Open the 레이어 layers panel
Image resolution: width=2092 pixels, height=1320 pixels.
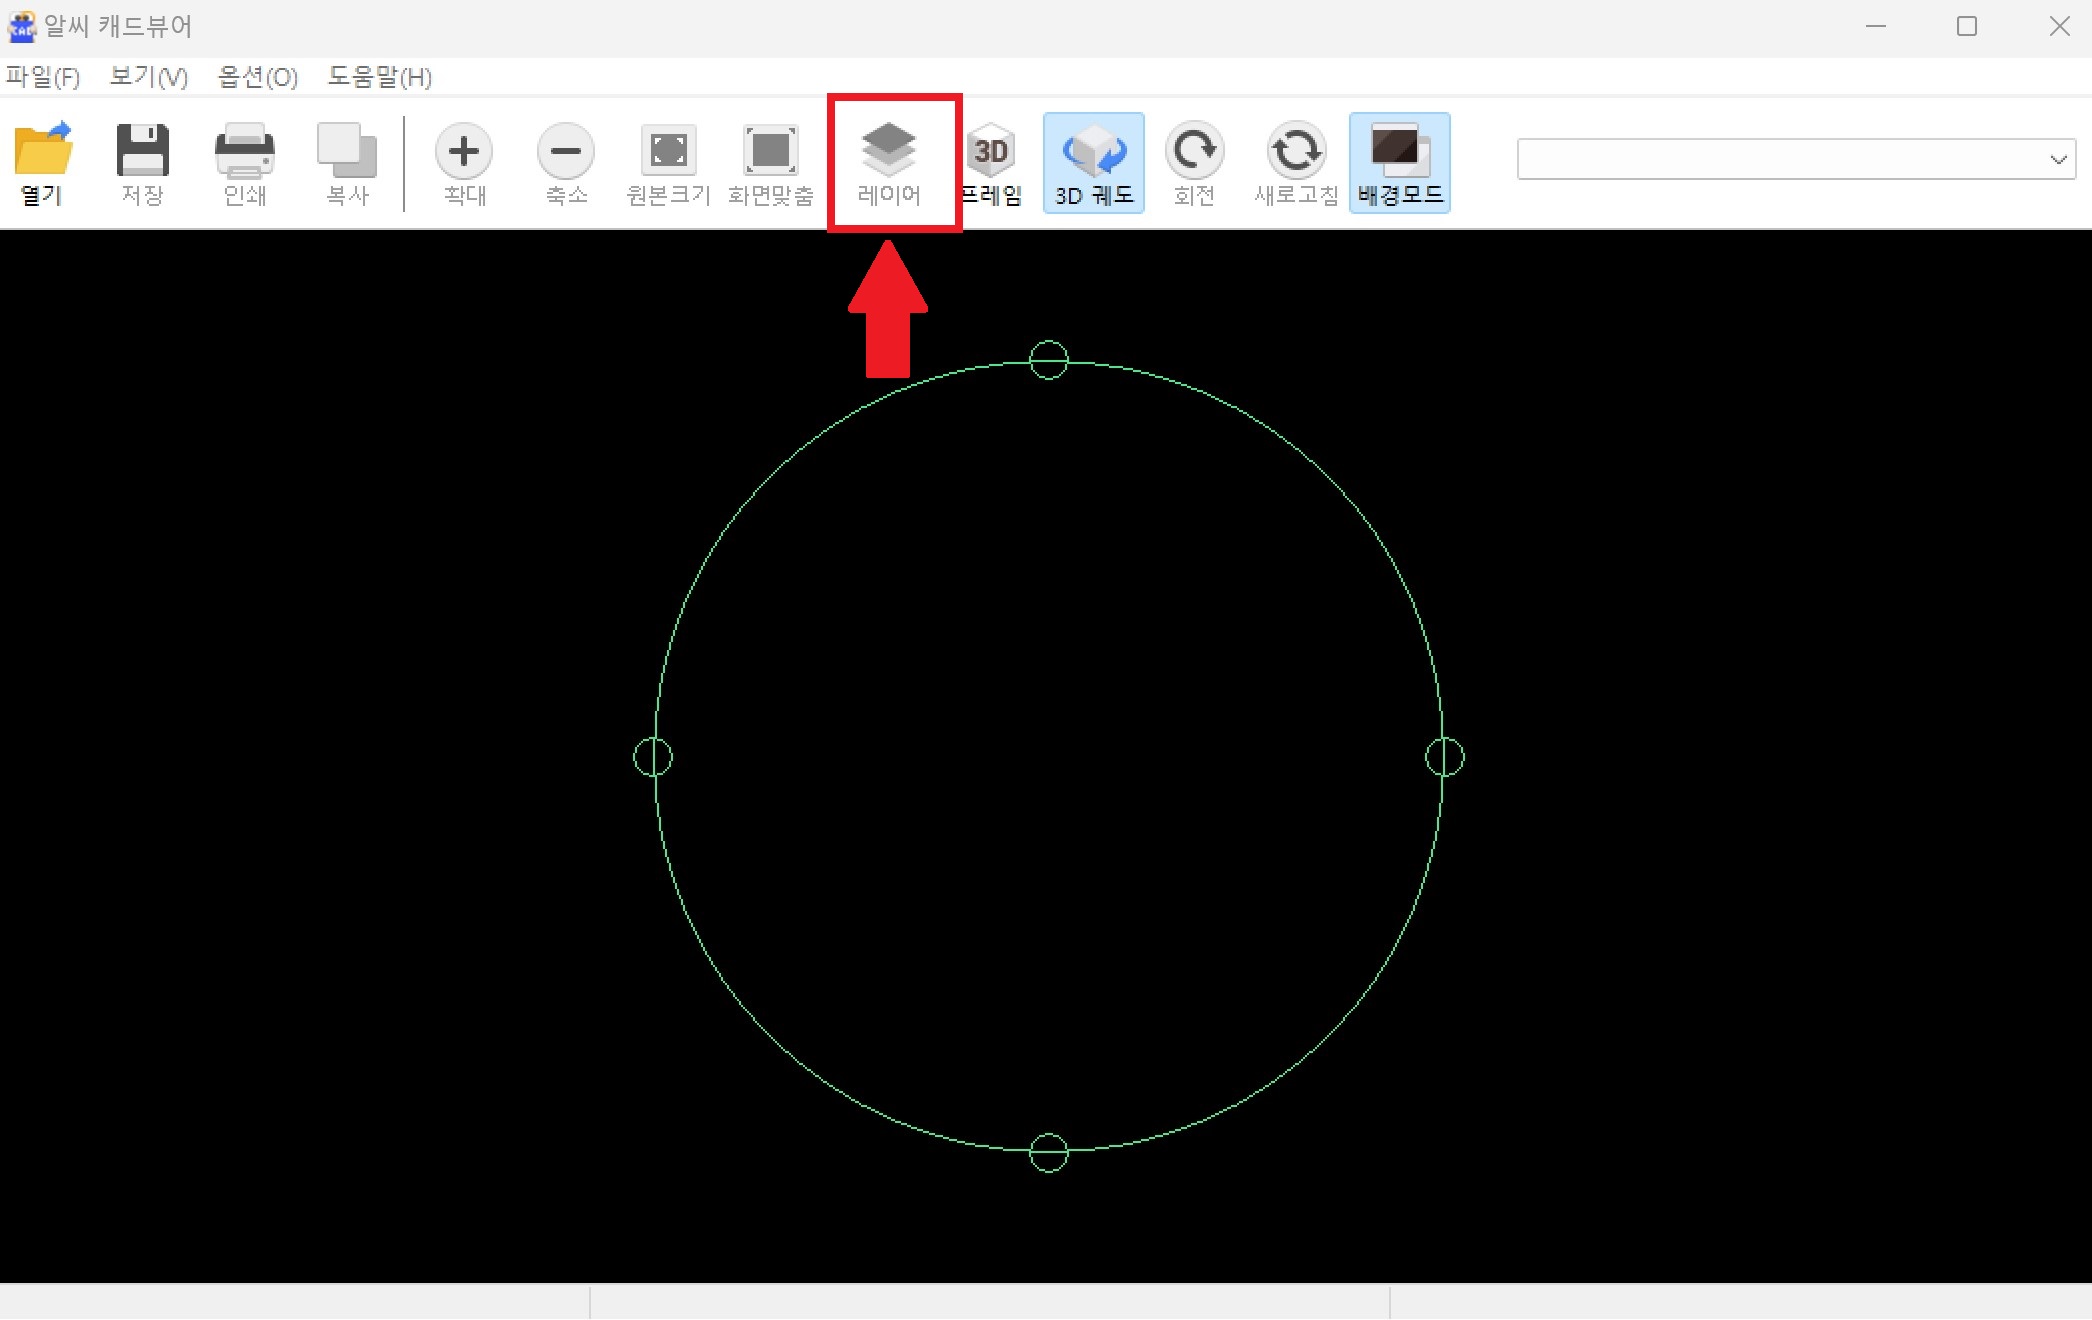point(889,162)
